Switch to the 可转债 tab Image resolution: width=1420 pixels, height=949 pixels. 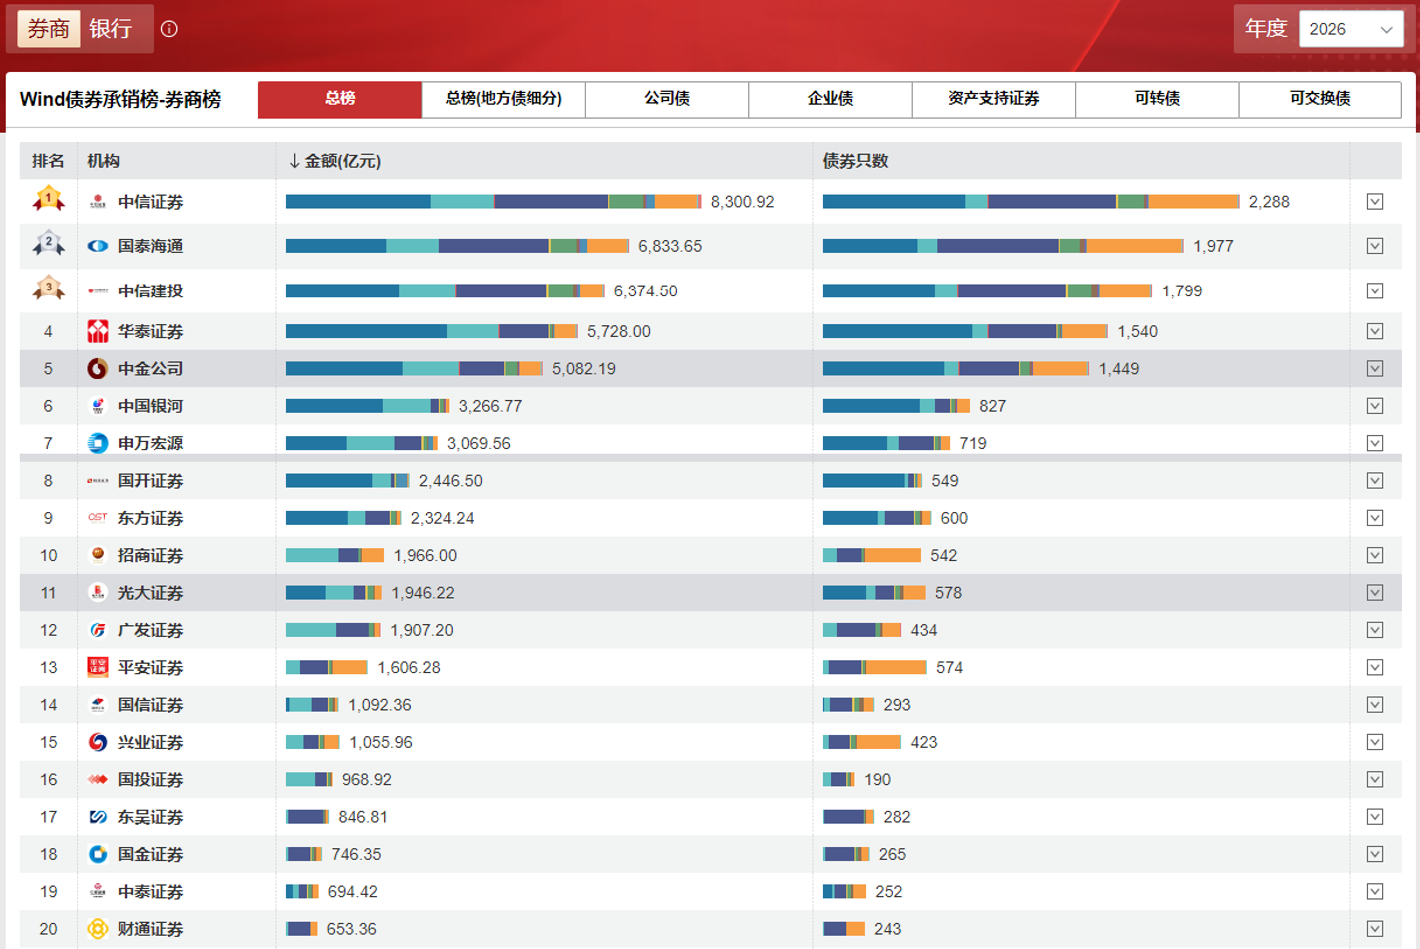1157,99
